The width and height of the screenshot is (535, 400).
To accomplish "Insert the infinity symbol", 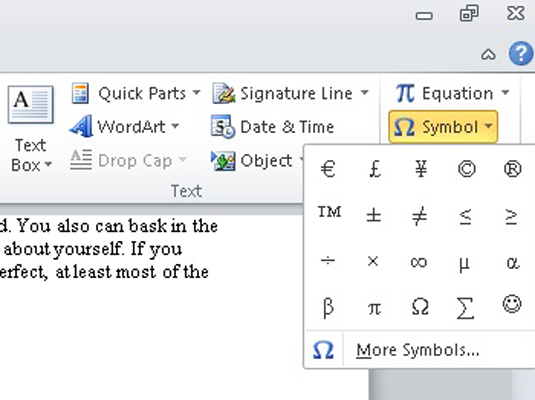I will click(419, 262).
